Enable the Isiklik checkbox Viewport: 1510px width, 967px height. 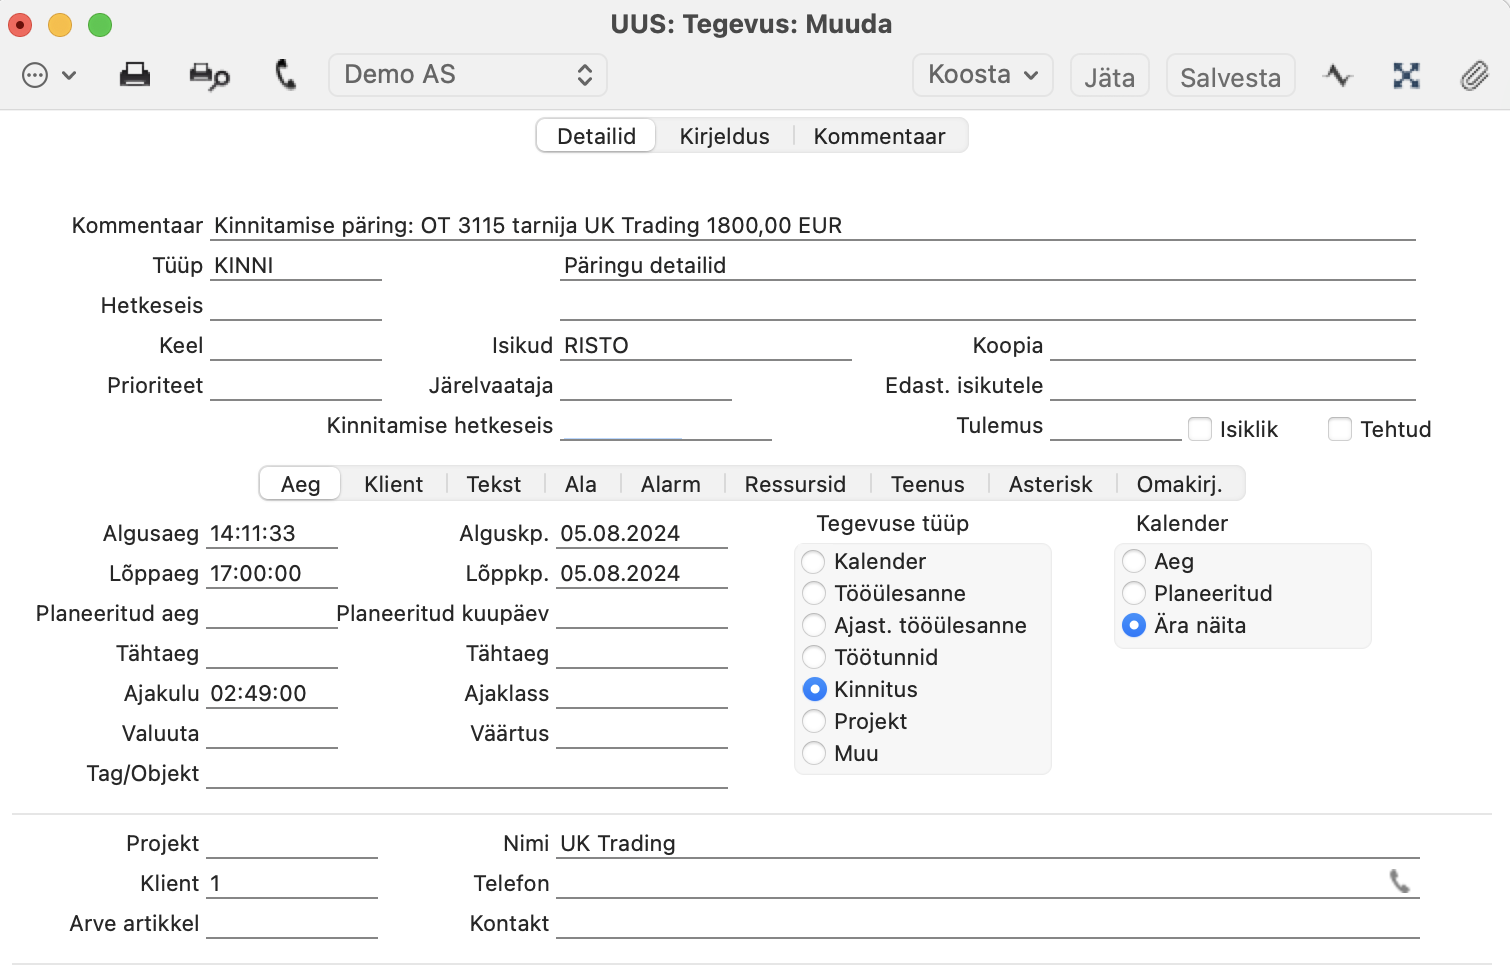coord(1200,429)
